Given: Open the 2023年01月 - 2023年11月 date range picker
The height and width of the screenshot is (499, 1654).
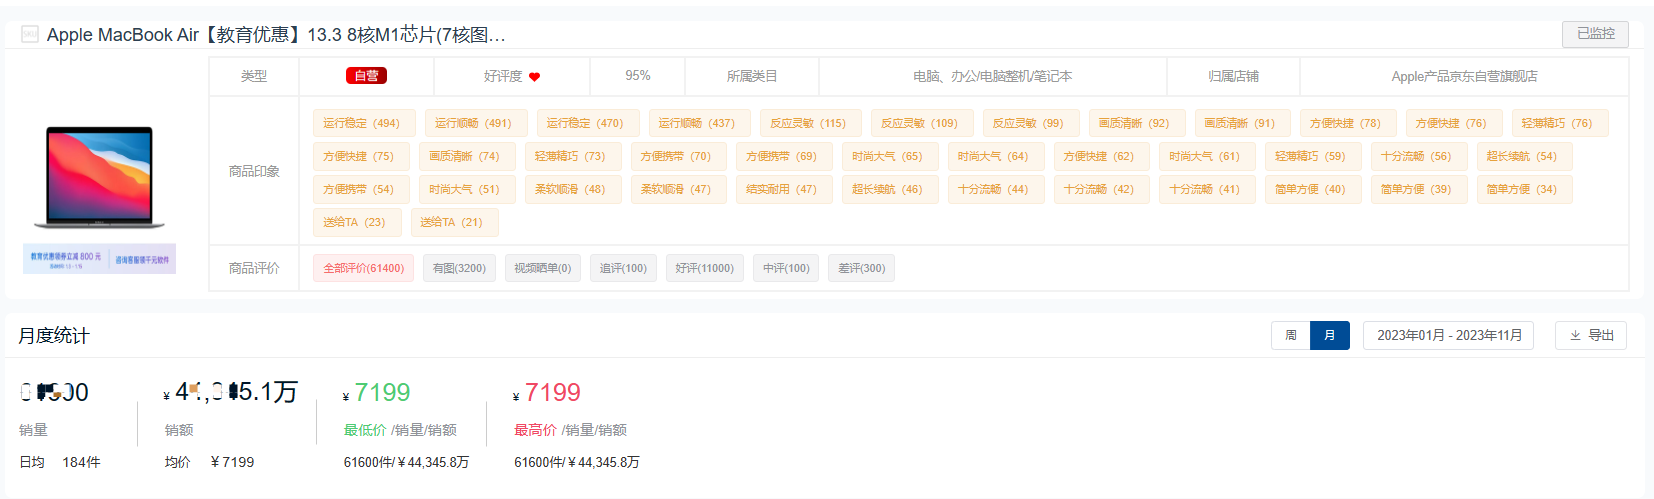Looking at the screenshot, I should coord(1449,335).
